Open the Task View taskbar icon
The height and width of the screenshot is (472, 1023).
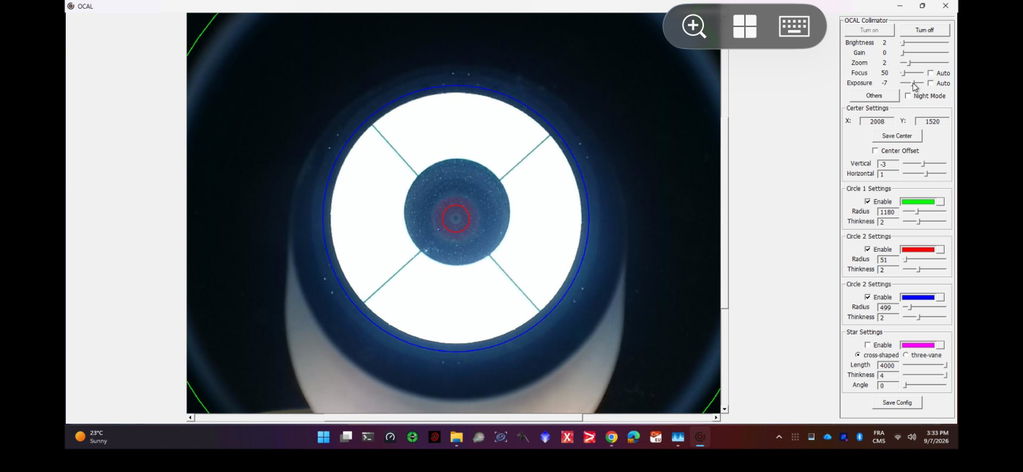coord(346,437)
